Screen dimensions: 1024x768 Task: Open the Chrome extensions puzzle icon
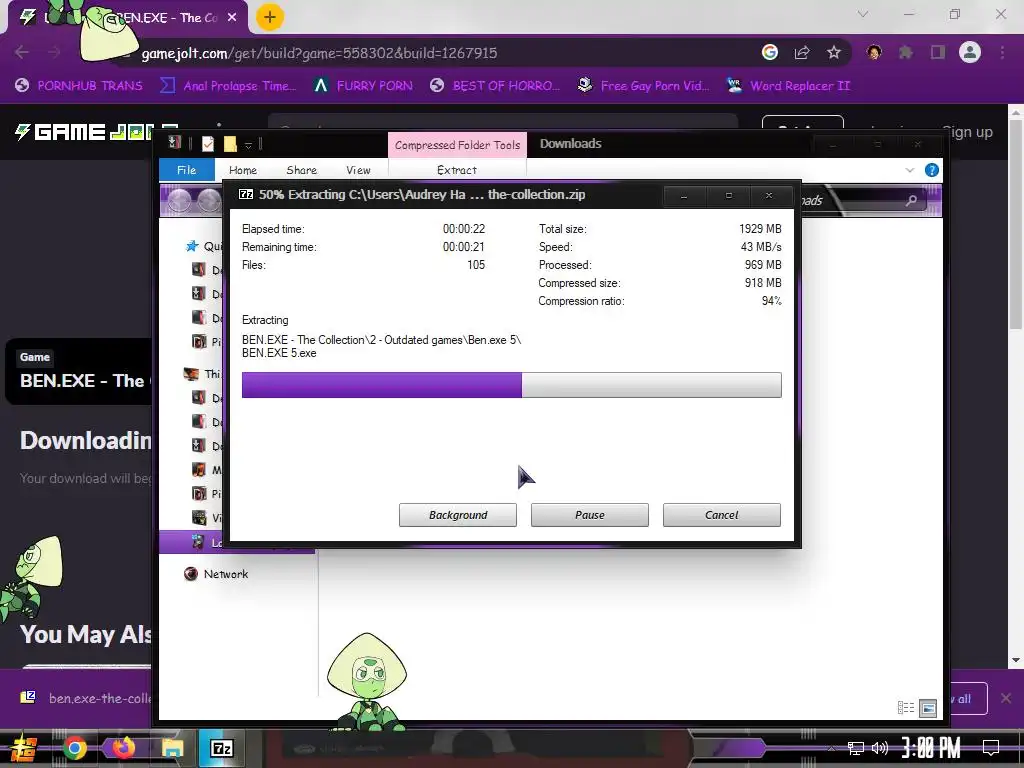(x=906, y=52)
